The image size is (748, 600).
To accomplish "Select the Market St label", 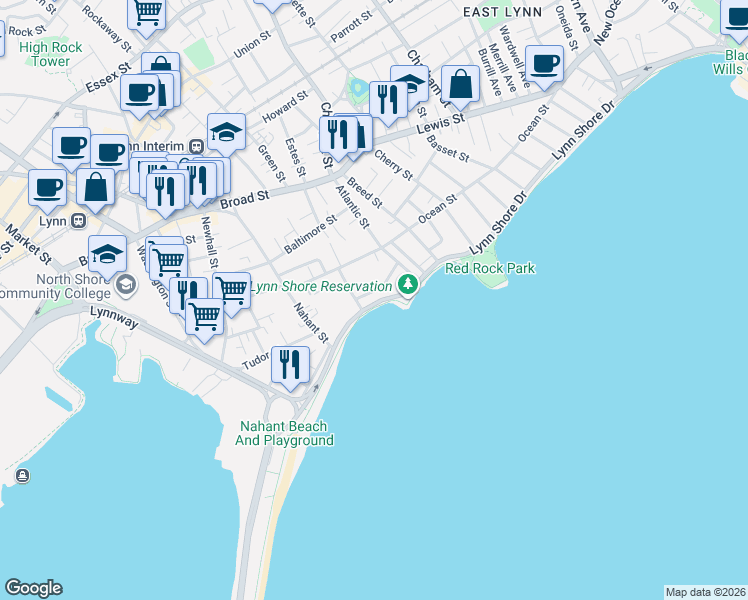I will pos(28,244).
